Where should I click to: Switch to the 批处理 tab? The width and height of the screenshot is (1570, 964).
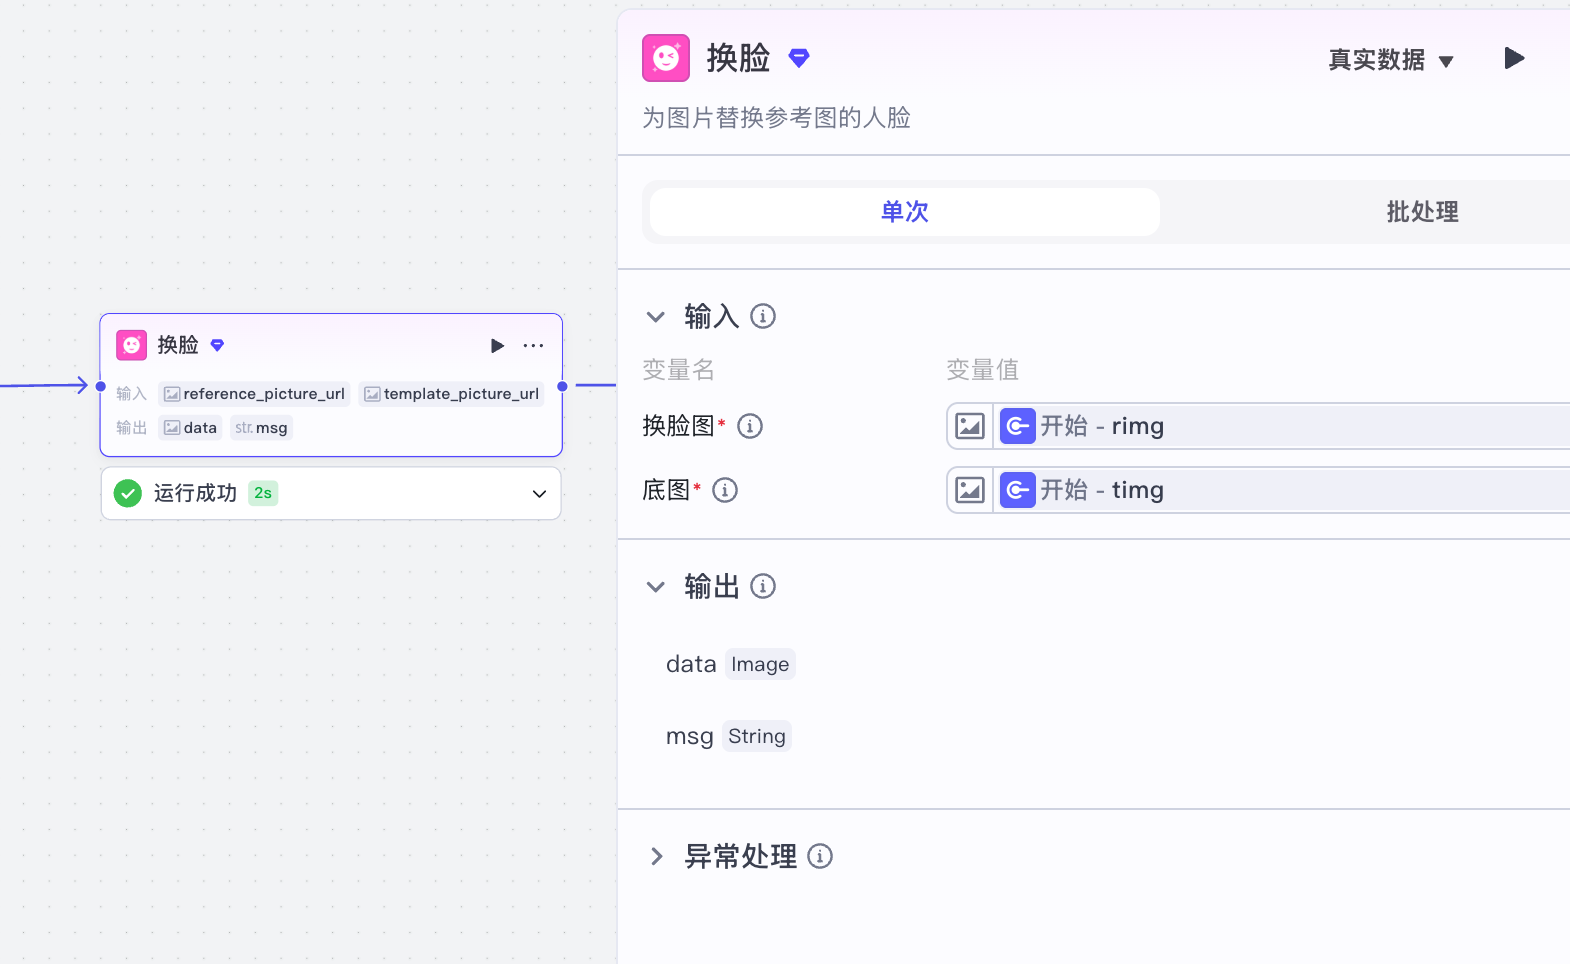[1421, 212]
